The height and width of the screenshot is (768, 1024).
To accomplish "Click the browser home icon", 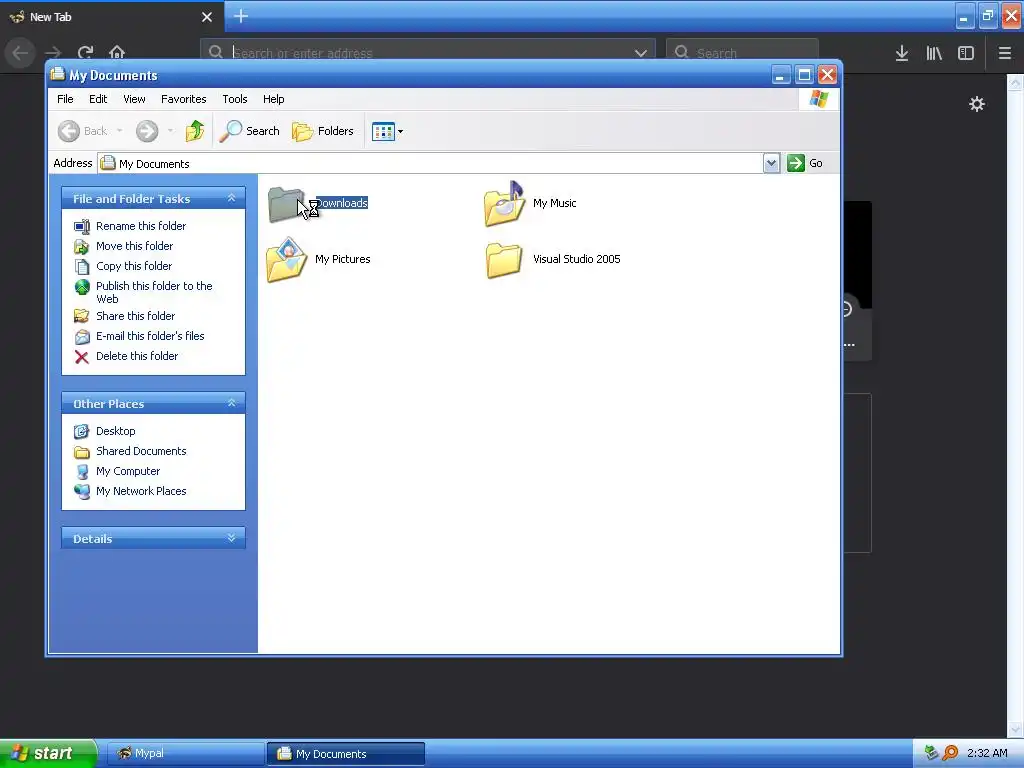I will pos(117,52).
